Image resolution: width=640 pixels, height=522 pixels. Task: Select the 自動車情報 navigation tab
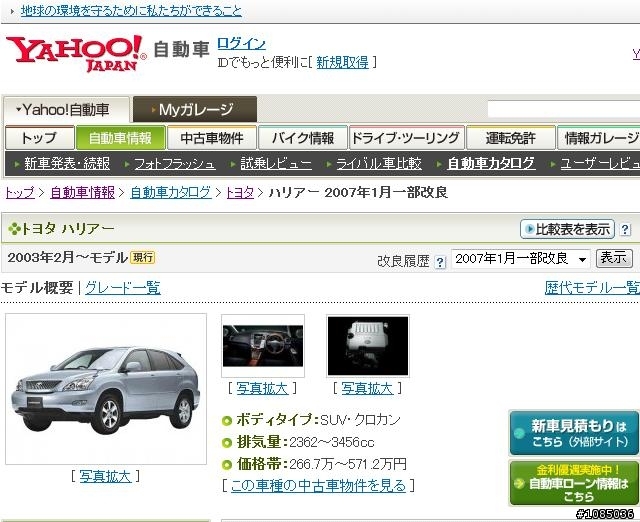pyautogui.click(x=121, y=138)
